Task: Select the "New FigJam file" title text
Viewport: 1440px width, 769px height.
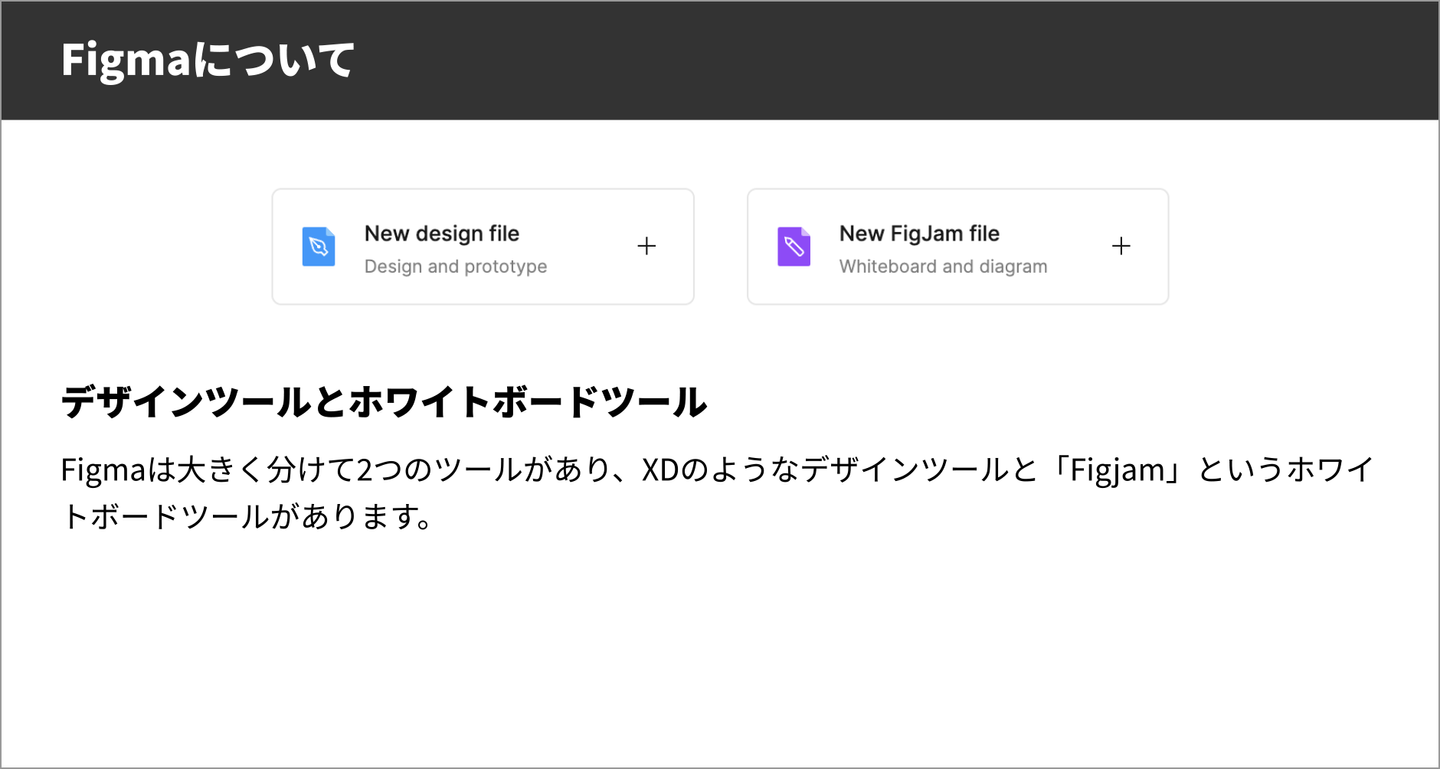Action: (919, 234)
